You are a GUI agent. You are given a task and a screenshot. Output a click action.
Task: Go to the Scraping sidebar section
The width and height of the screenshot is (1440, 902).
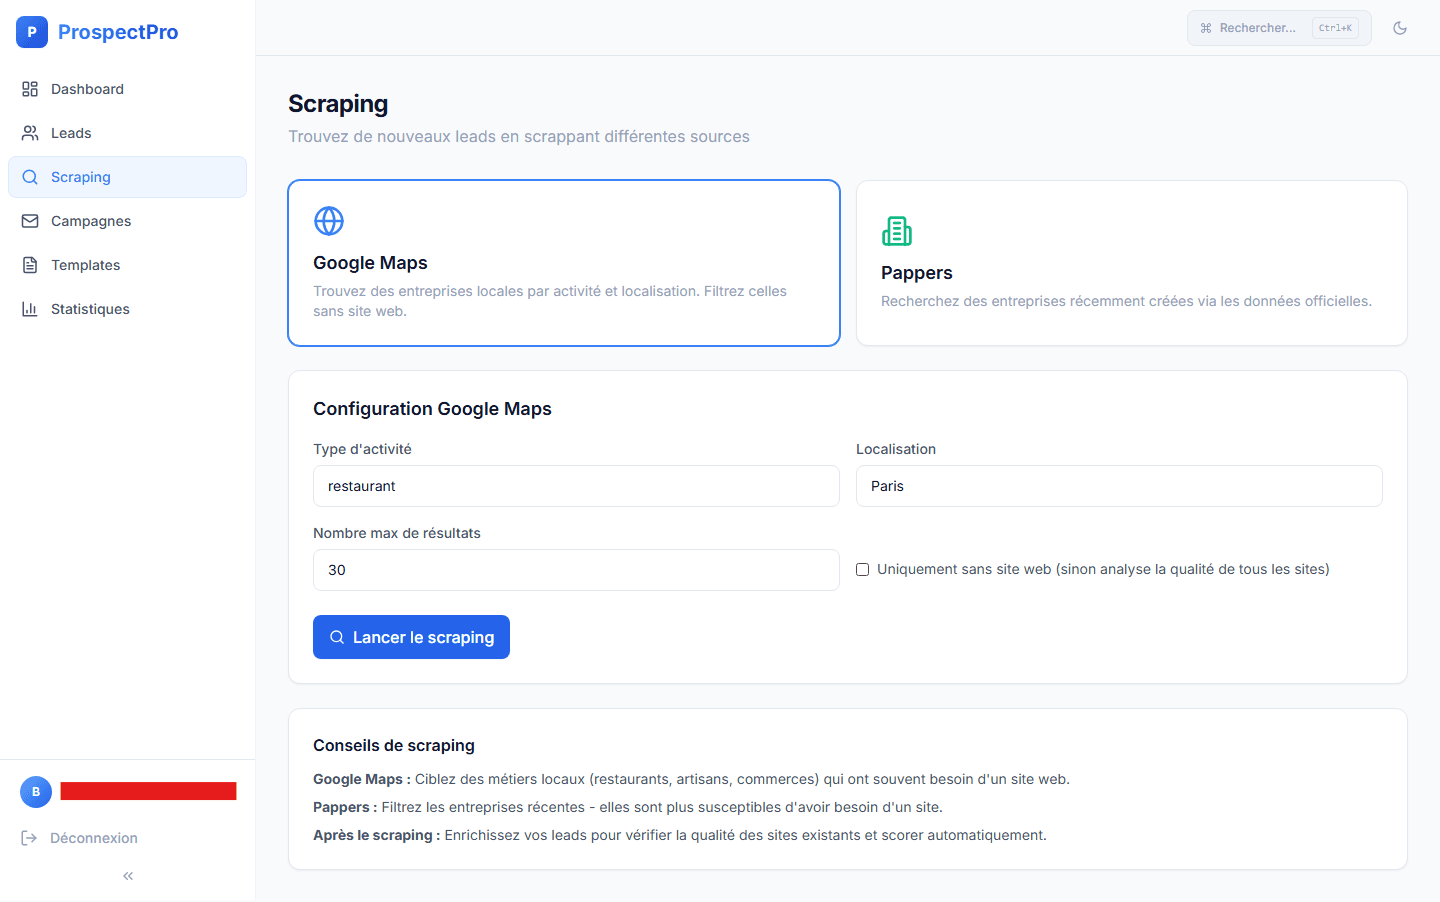tap(81, 177)
